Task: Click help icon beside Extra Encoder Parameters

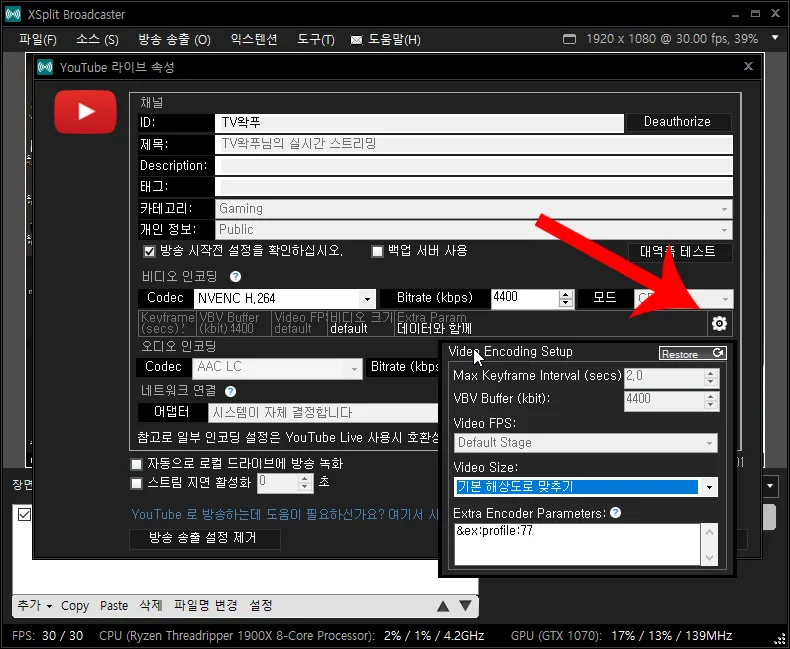Action: click(x=616, y=512)
